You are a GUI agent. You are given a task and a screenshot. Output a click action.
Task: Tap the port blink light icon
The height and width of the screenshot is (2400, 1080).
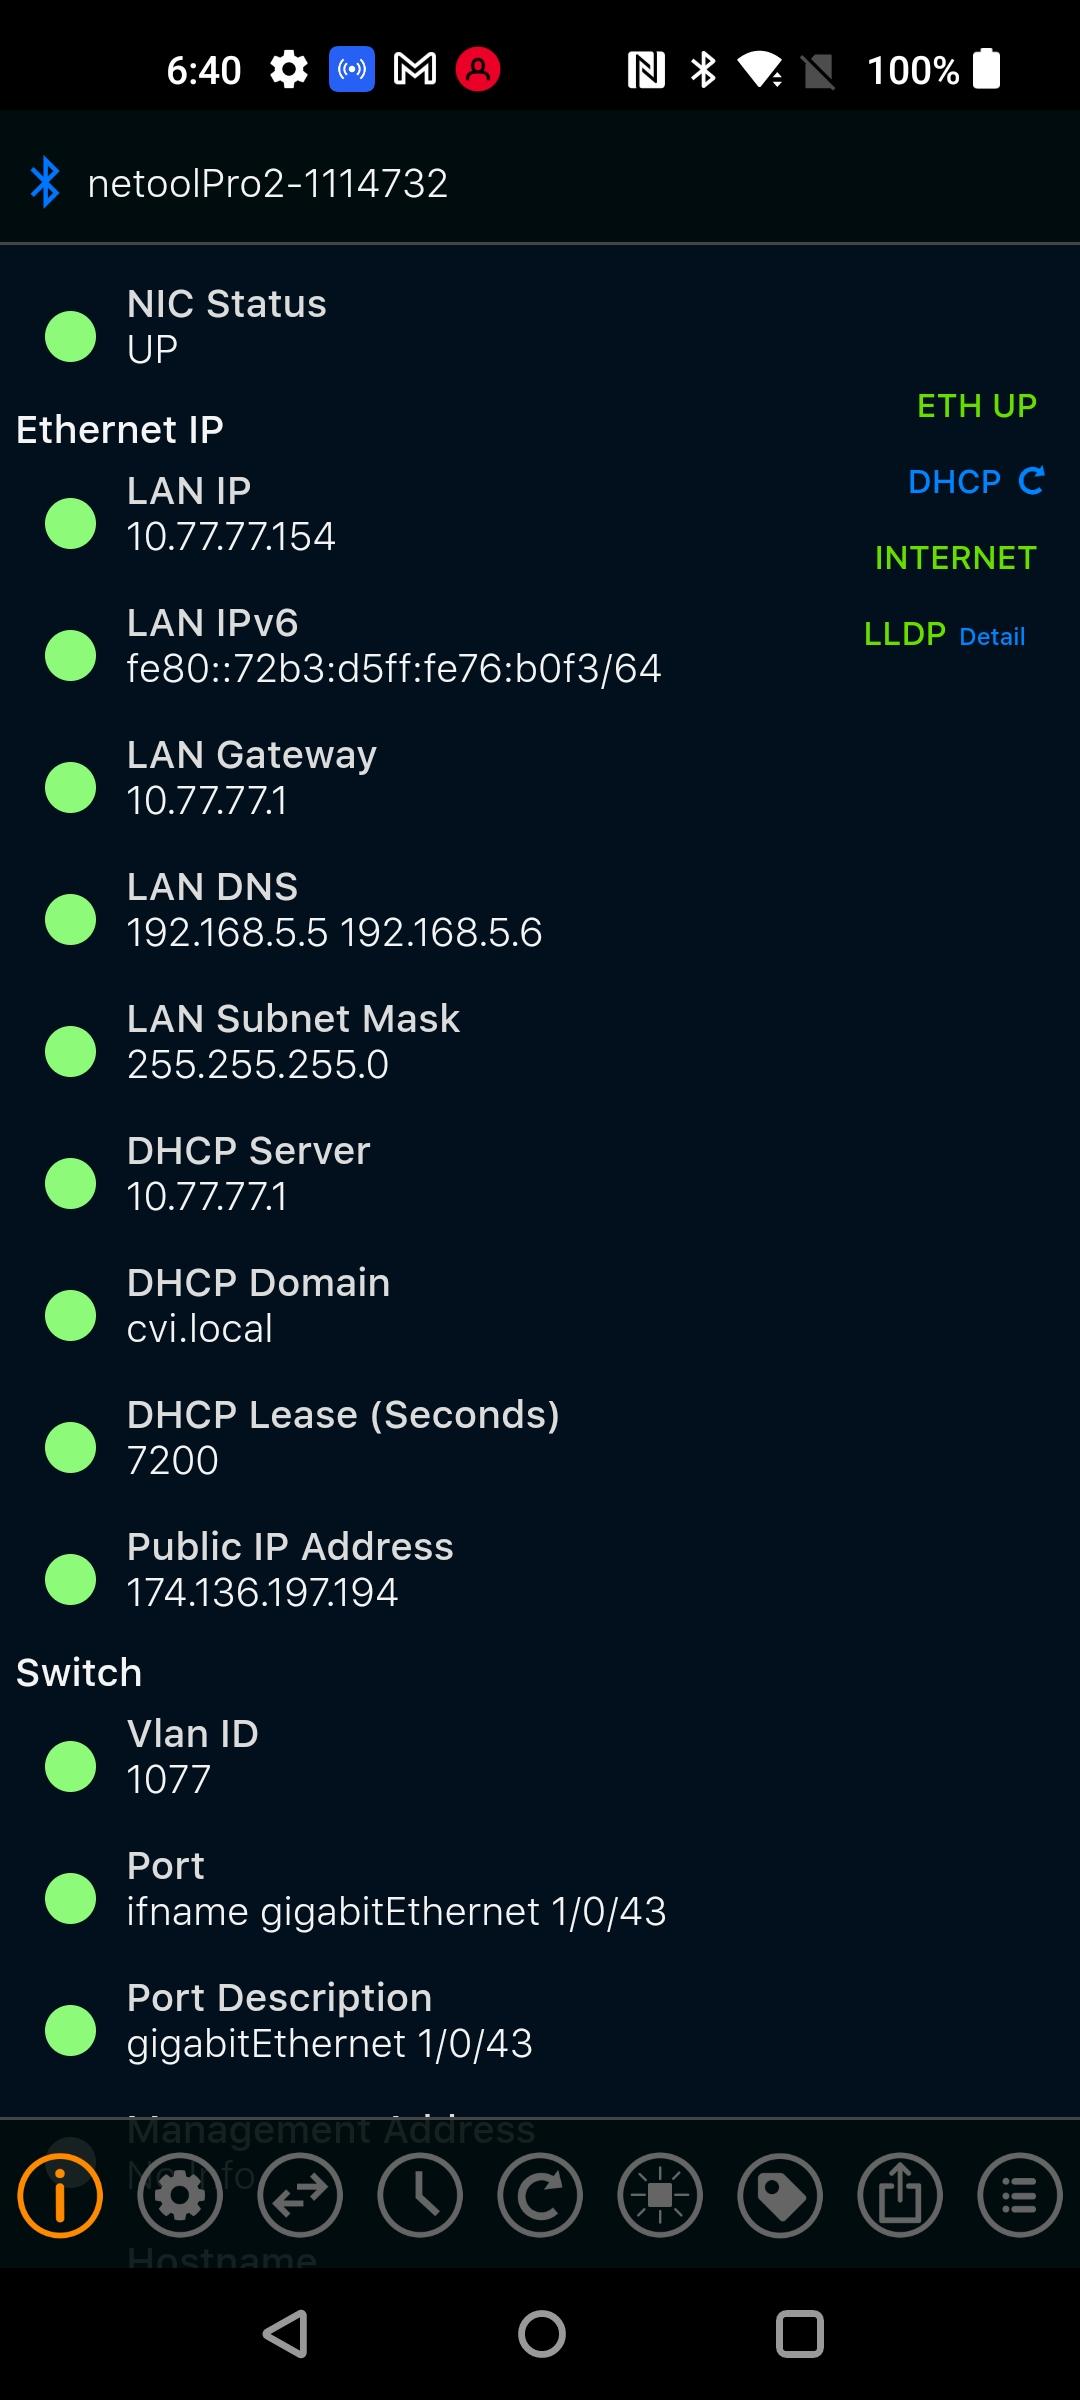click(660, 2196)
